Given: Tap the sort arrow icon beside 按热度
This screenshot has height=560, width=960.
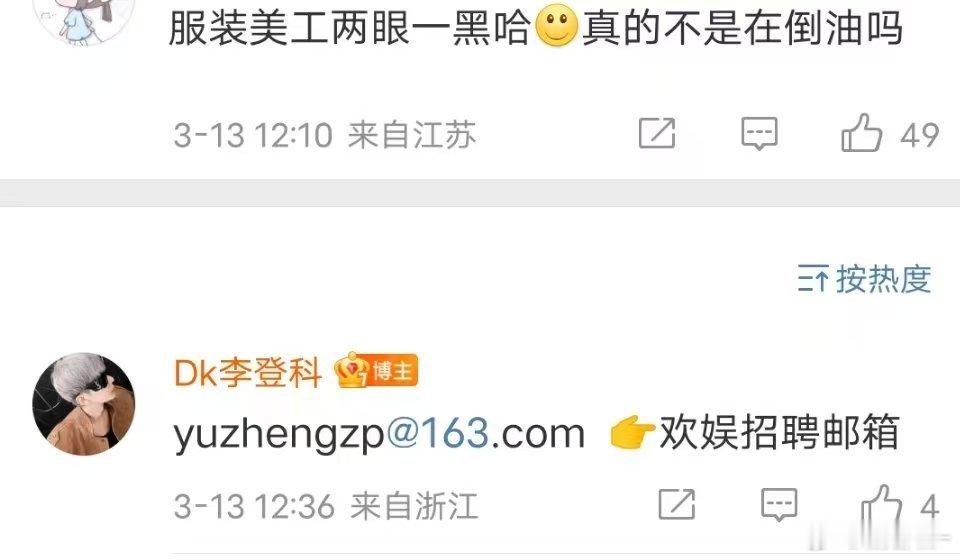Looking at the screenshot, I should click(813, 280).
